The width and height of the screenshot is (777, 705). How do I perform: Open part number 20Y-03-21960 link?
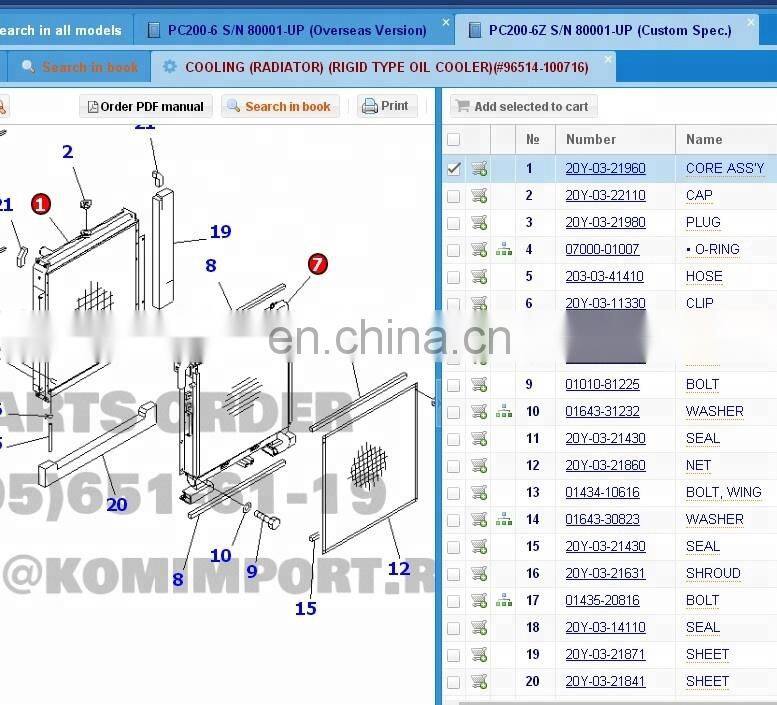(605, 168)
